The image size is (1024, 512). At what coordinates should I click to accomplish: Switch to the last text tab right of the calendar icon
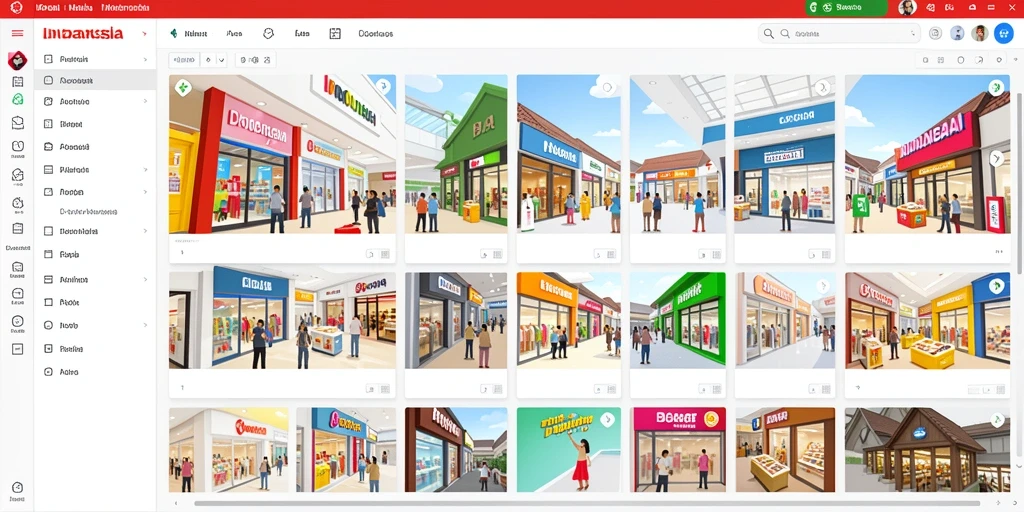click(x=376, y=33)
